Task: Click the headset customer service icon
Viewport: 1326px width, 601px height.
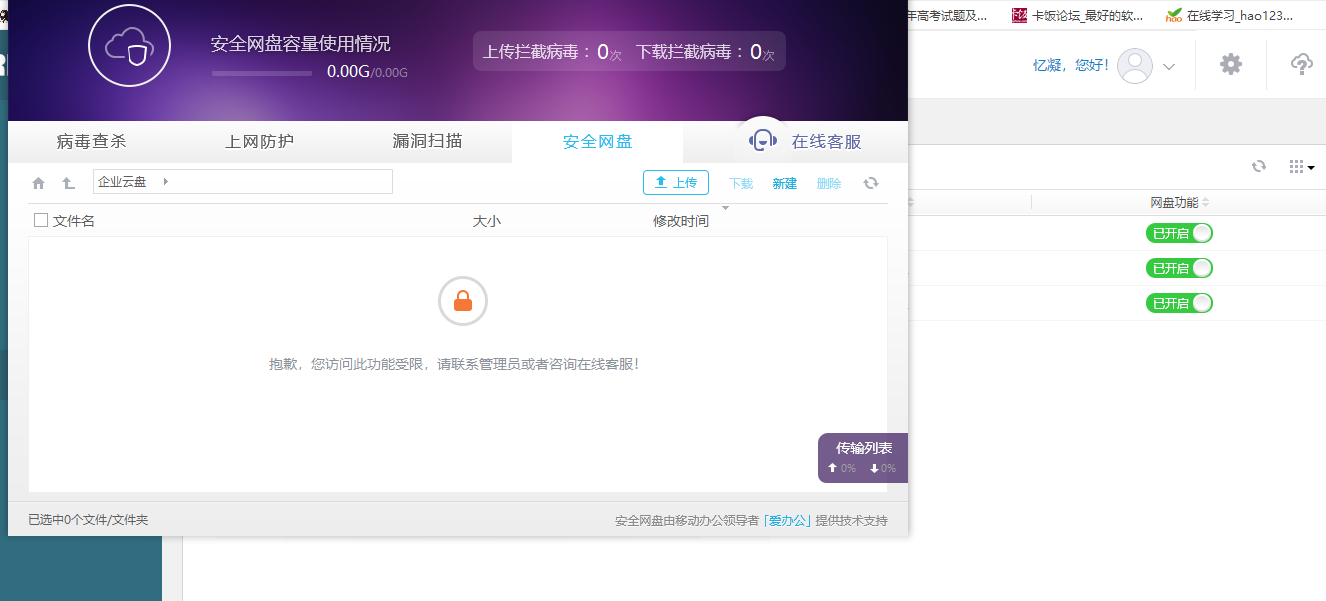Action: point(763,141)
